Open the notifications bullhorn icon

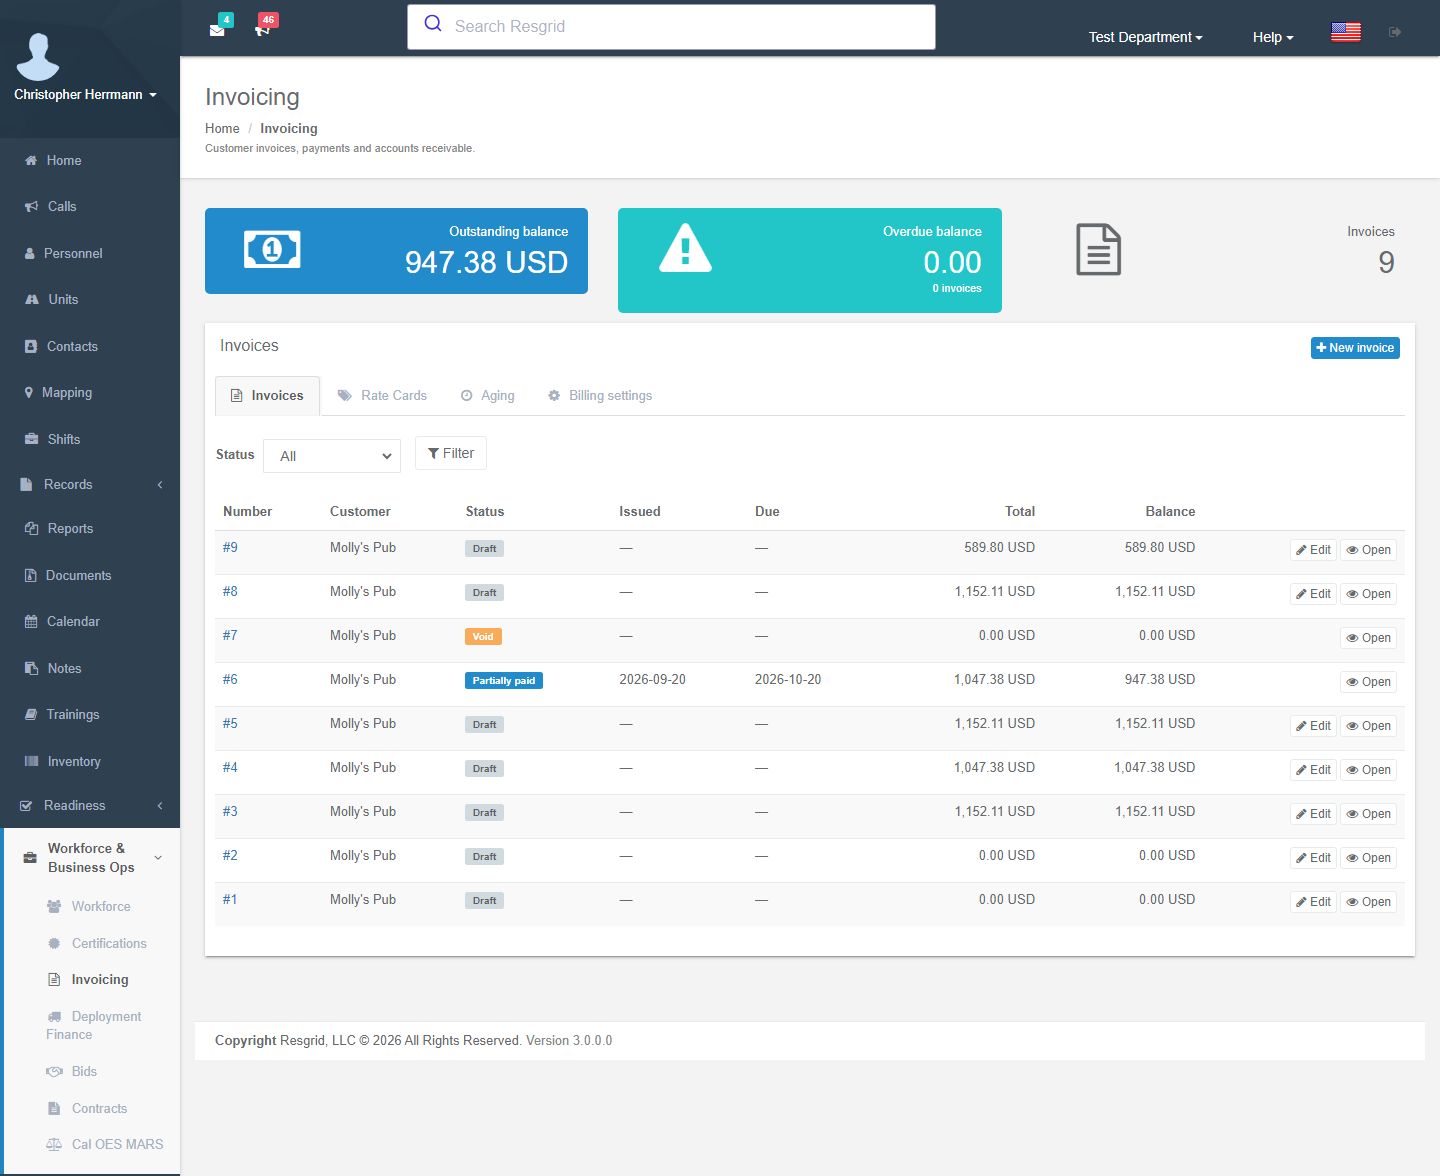coord(262,30)
